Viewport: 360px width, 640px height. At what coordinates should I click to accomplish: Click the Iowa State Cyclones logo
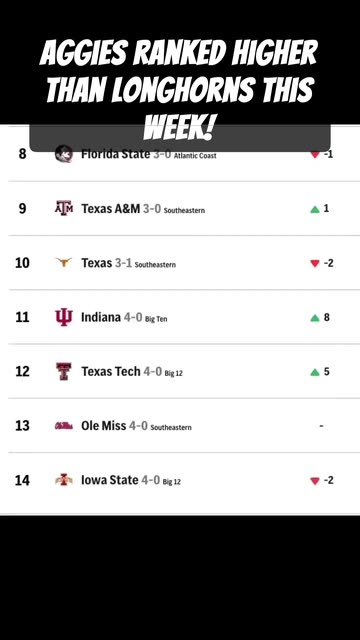tap(64, 480)
